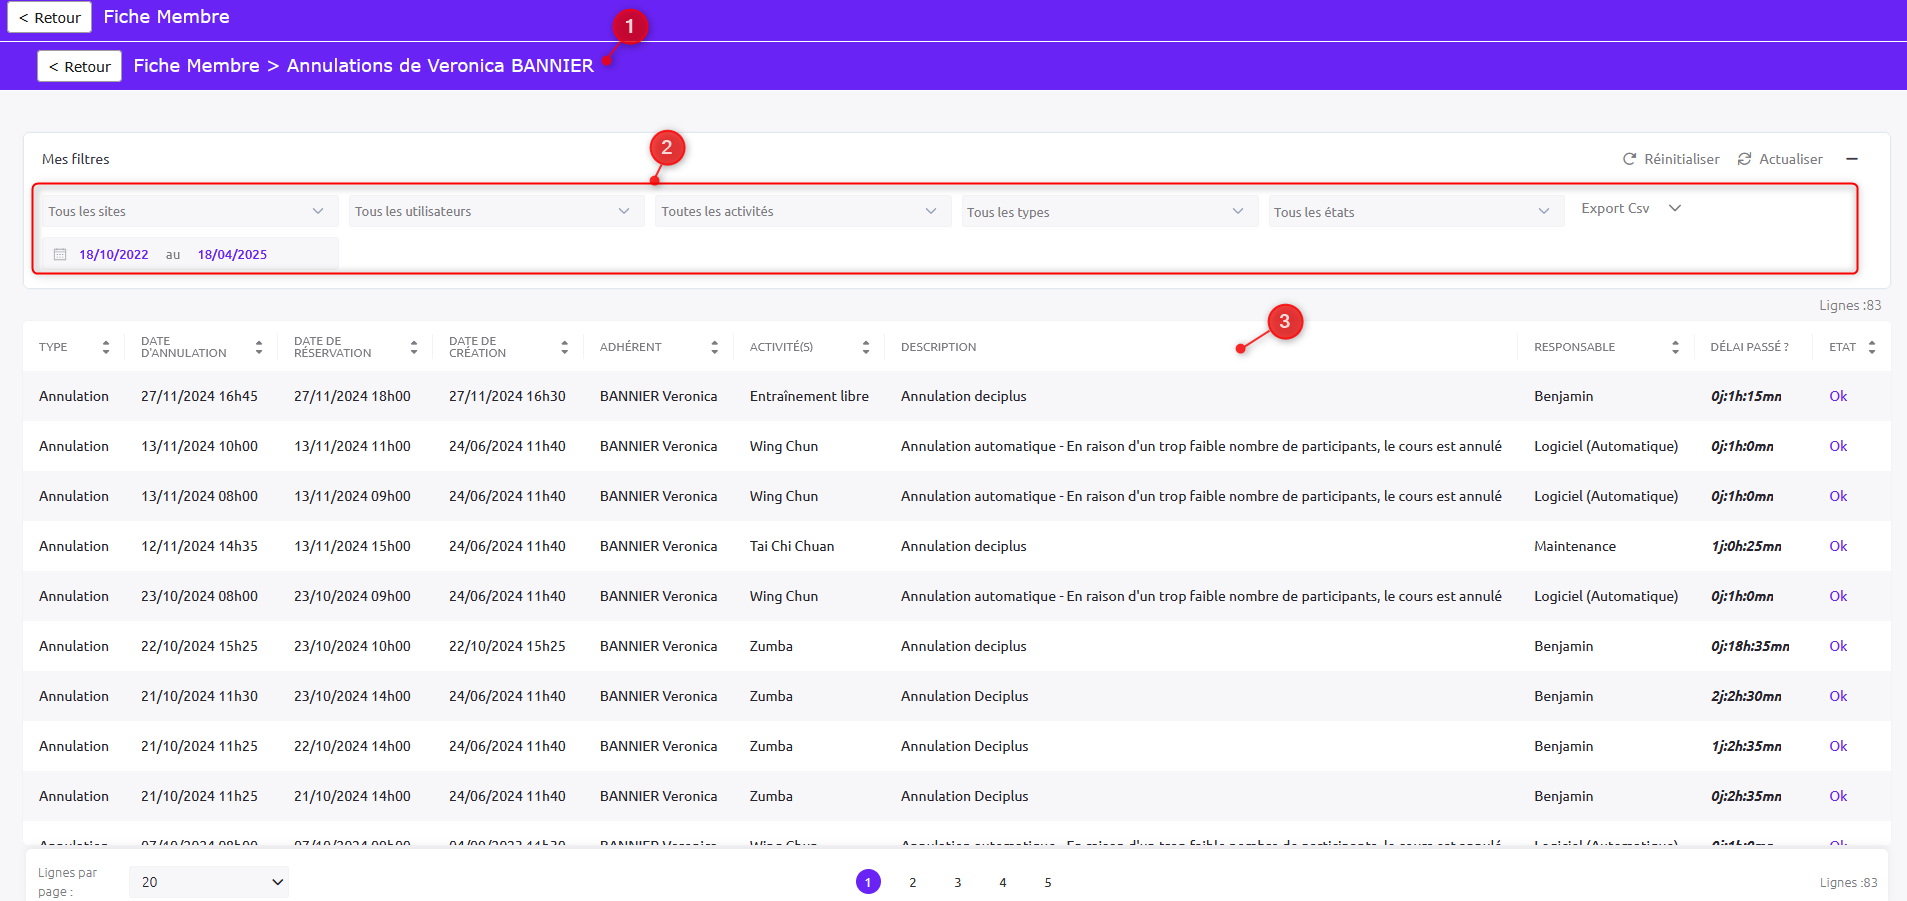
Task: Sort by Adhérent column arrows
Action: (x=714, y=347)
